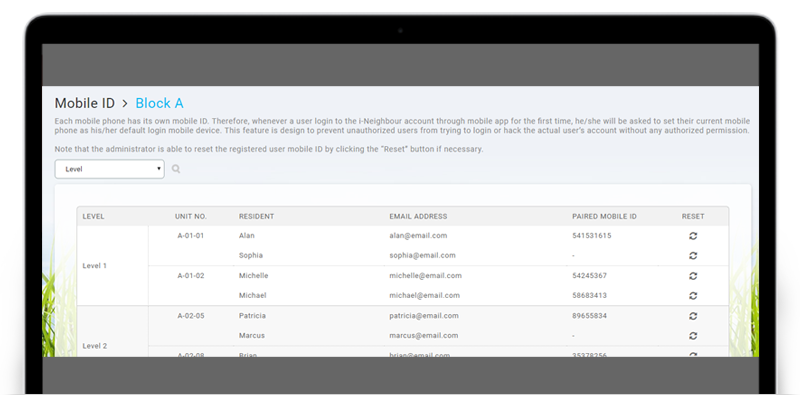Select unit A-01-01 cell
Screen dimensions: 800x395
pos(191,236)
